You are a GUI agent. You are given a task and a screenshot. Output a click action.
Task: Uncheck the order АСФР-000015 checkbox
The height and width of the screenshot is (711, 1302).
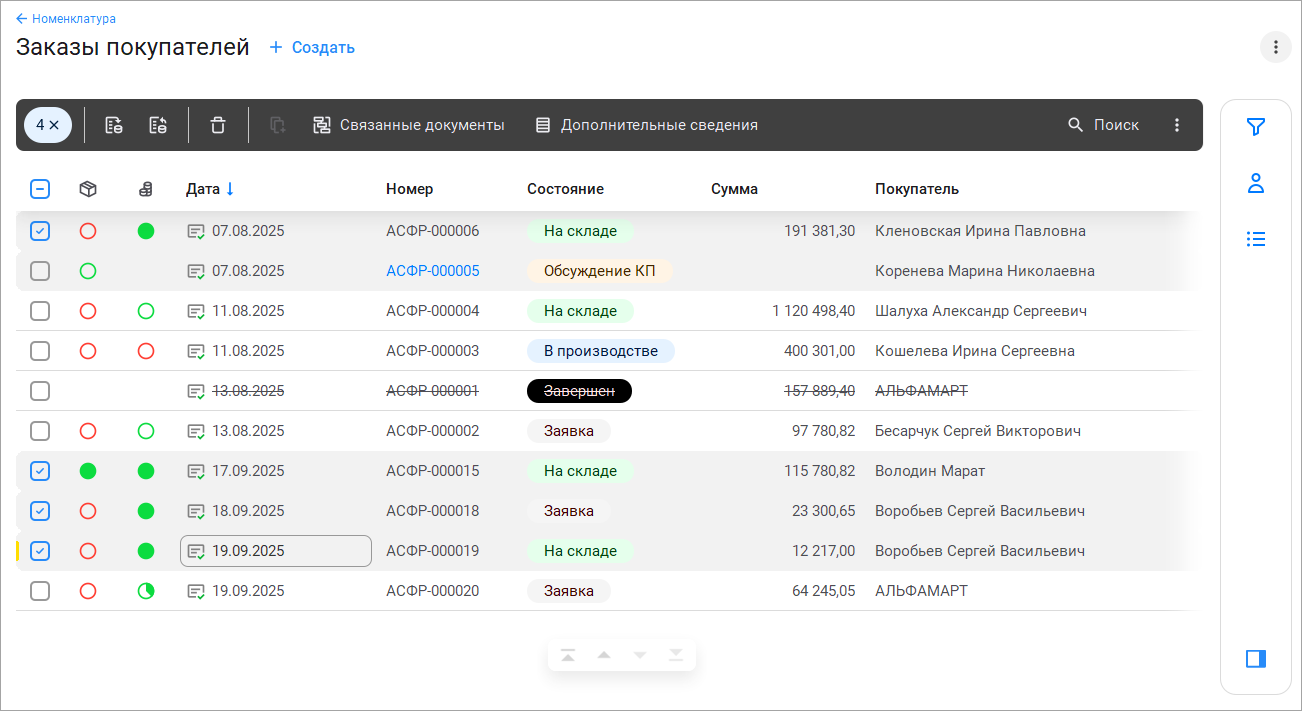point(40,471)
